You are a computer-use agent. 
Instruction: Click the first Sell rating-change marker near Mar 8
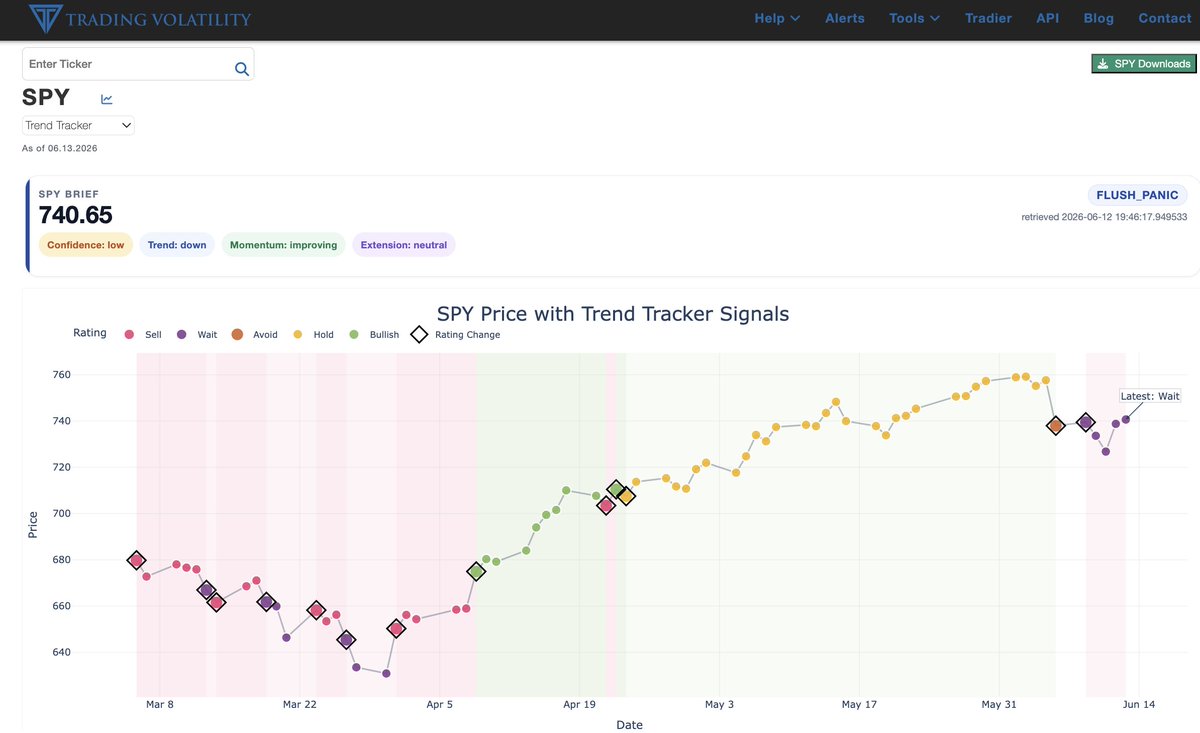point(137,561)
